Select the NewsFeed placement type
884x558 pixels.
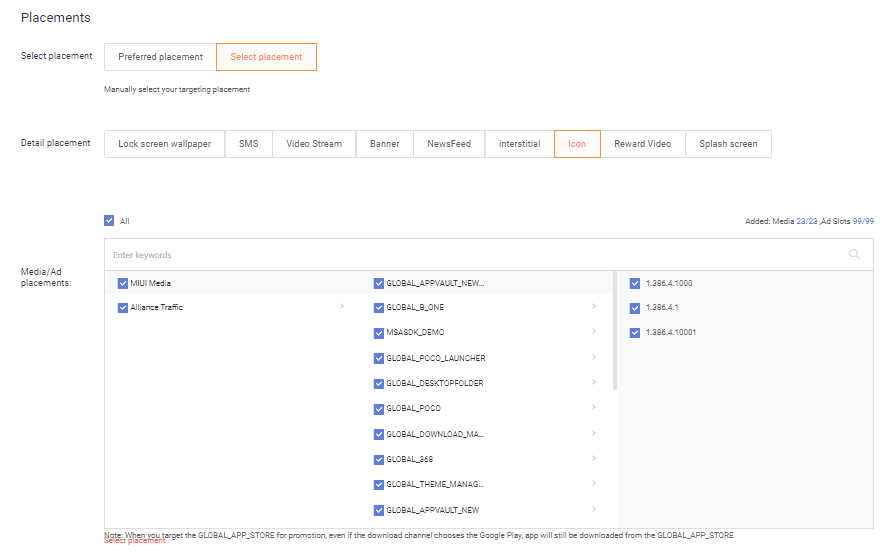tap(449, 144)
